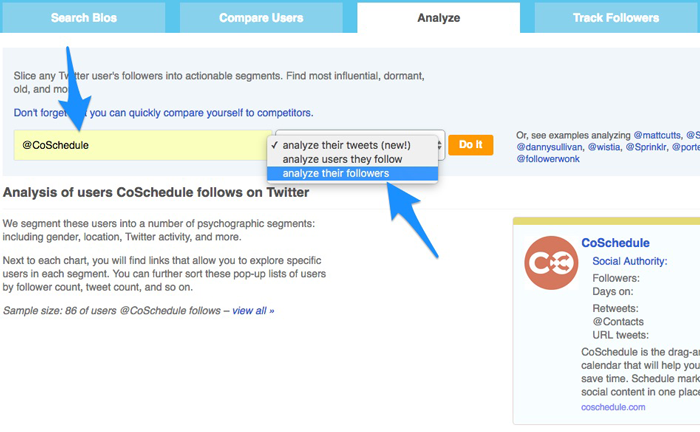Viewport: 700px width, 432px height.
Task: Open the CoSchedule profile name link
Action: [x=615, y=243]
